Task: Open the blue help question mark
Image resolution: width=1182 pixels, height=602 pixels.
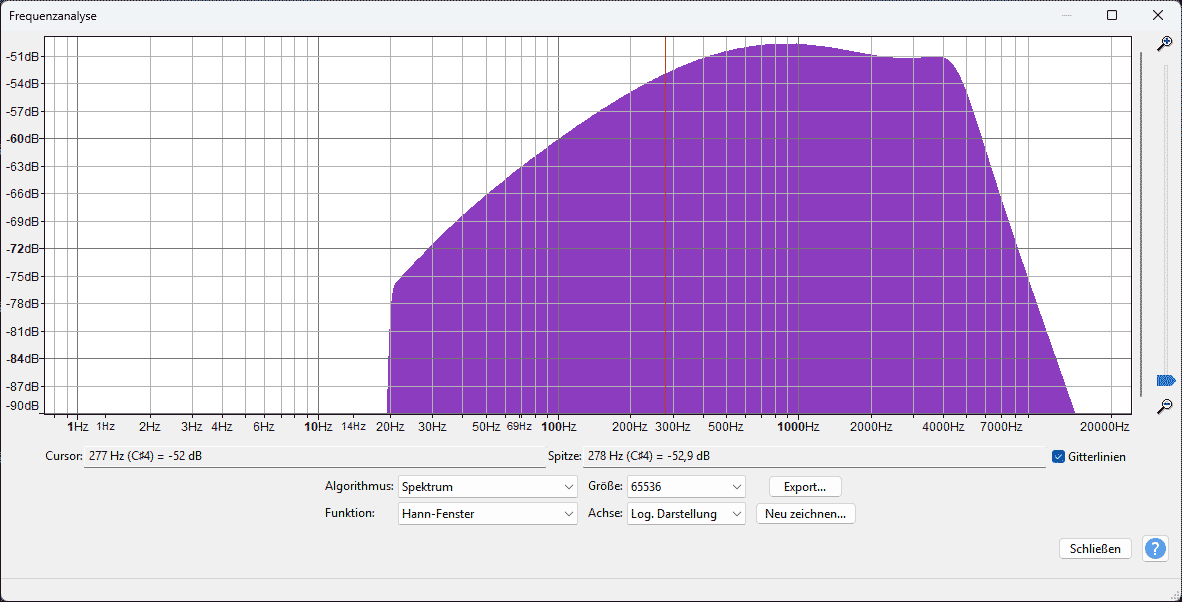Action: (1155, 549)
